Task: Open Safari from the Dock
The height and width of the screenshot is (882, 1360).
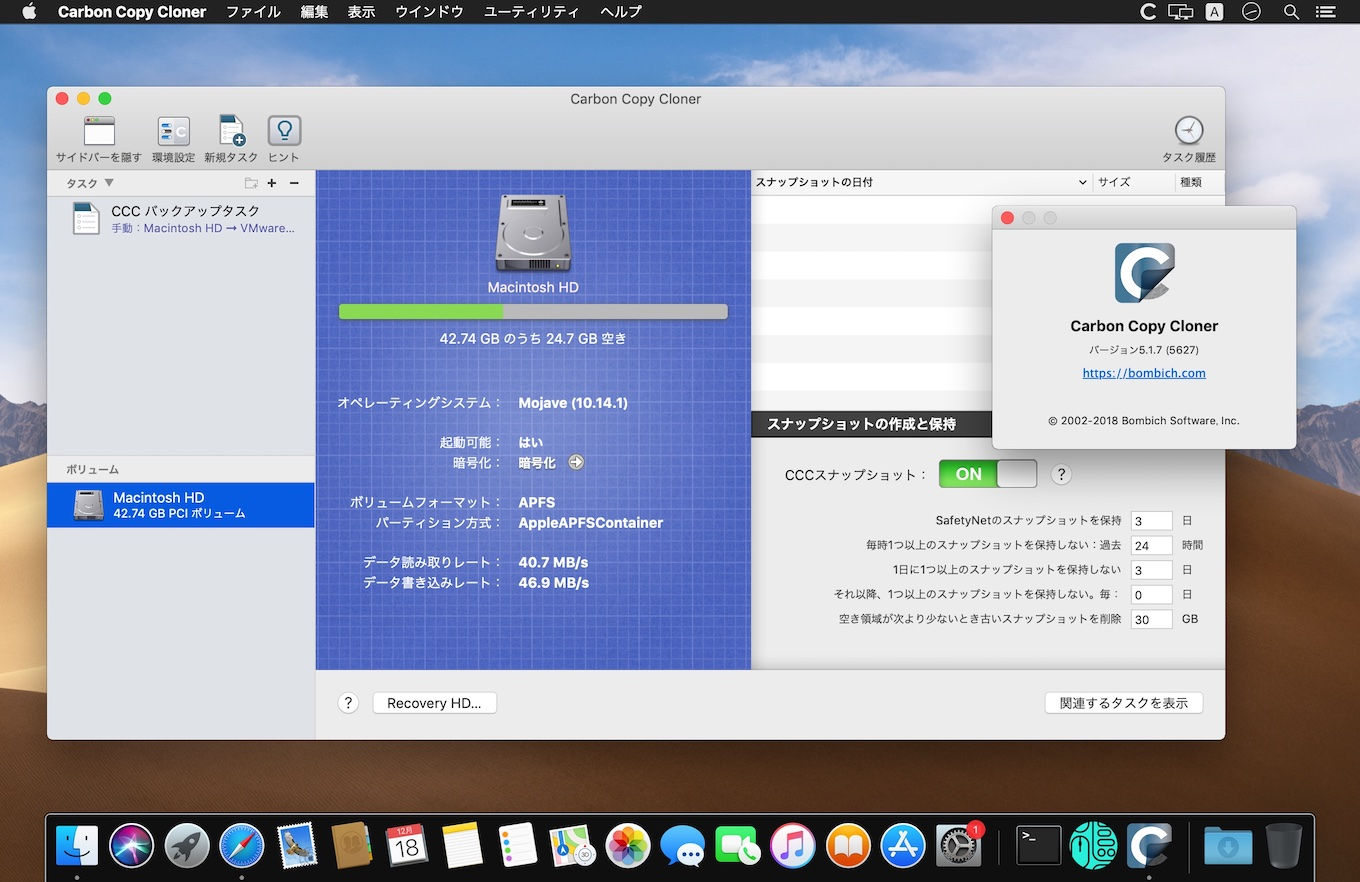Action: coord(242,845)
